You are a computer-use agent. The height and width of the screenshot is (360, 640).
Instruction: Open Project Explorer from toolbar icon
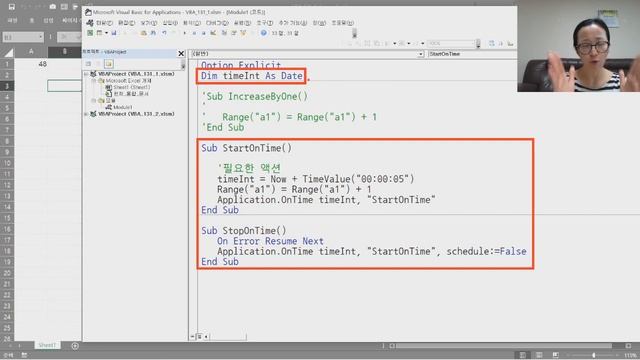pyautogui.click(x=224, y=33)
